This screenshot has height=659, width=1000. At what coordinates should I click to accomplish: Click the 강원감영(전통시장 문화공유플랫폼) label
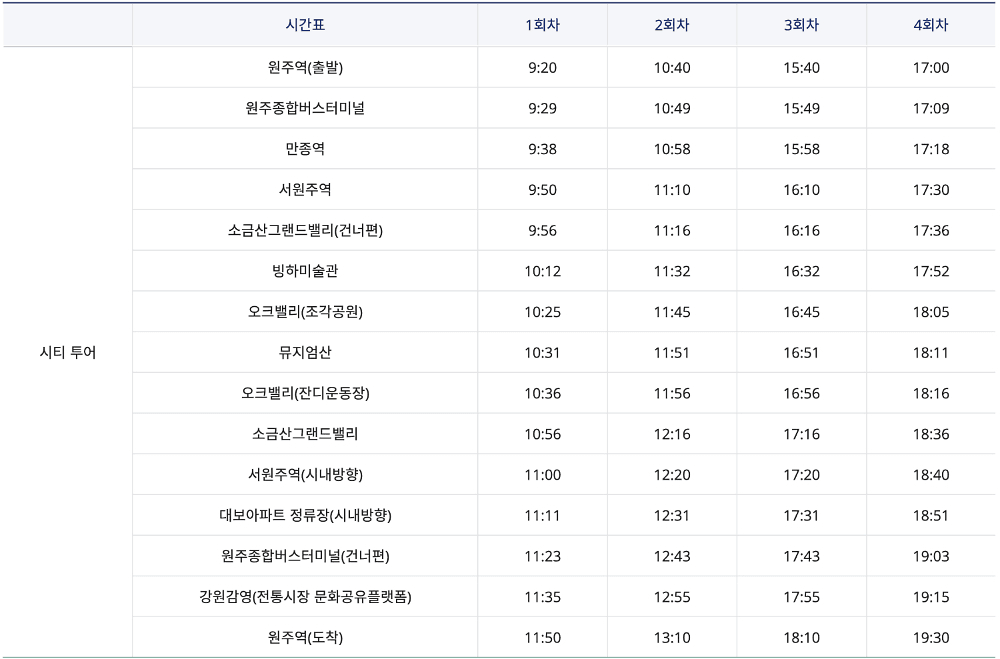[x=306, y=596]
